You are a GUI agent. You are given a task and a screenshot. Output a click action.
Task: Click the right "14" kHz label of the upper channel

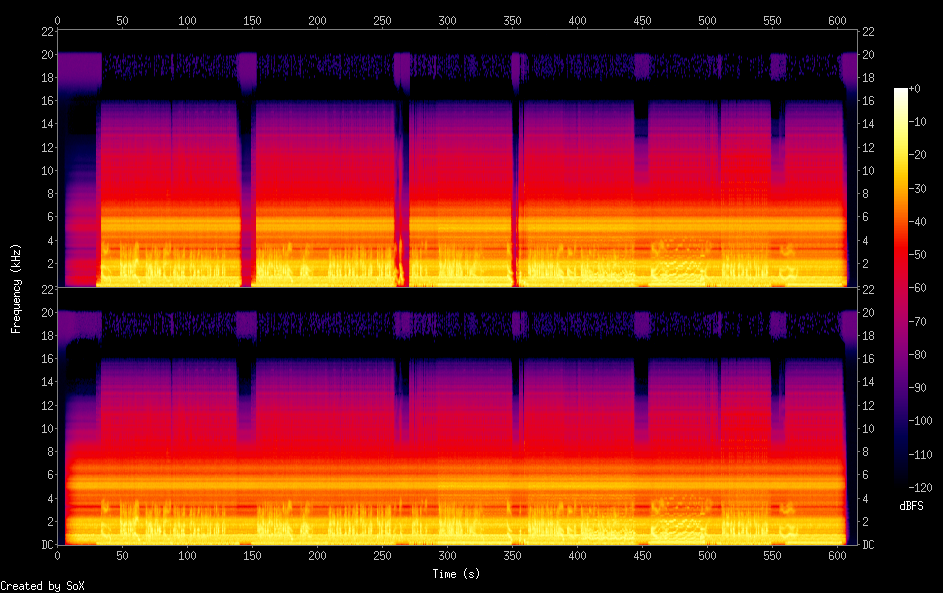pos(868,124)
